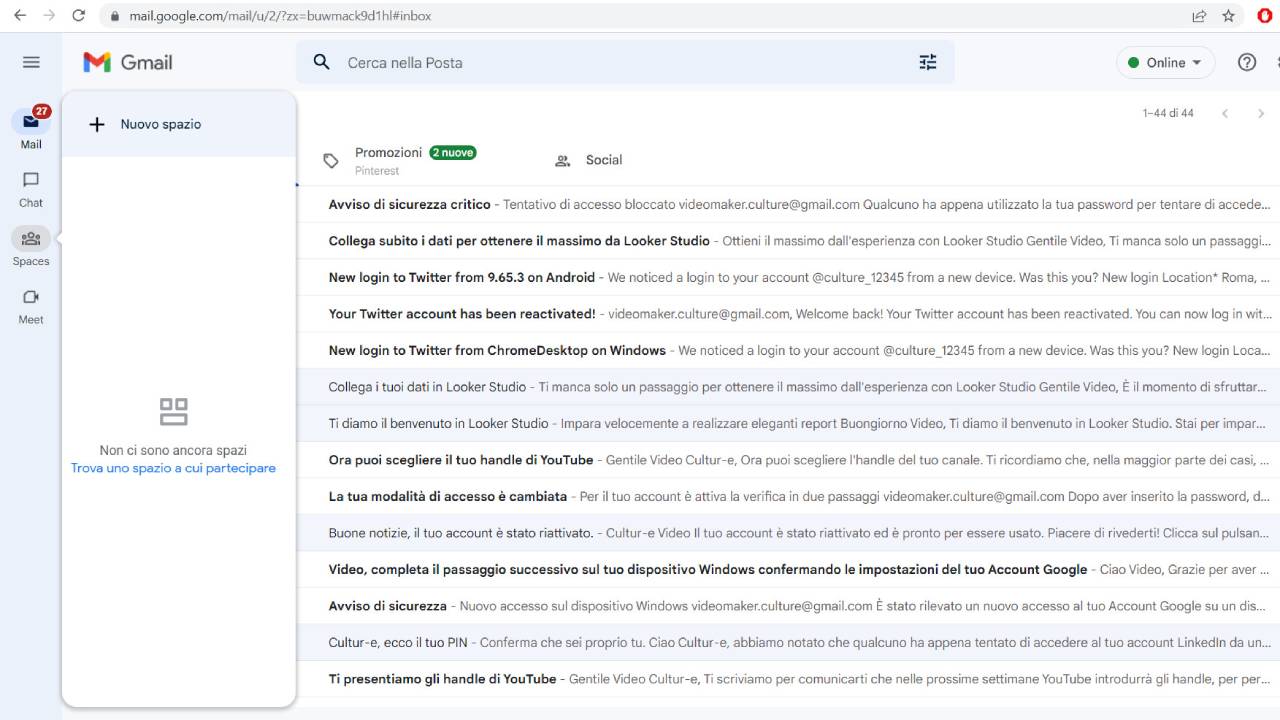Show search options filter icon
Viewport: 1280px width, 720px height.
(928, 62)
